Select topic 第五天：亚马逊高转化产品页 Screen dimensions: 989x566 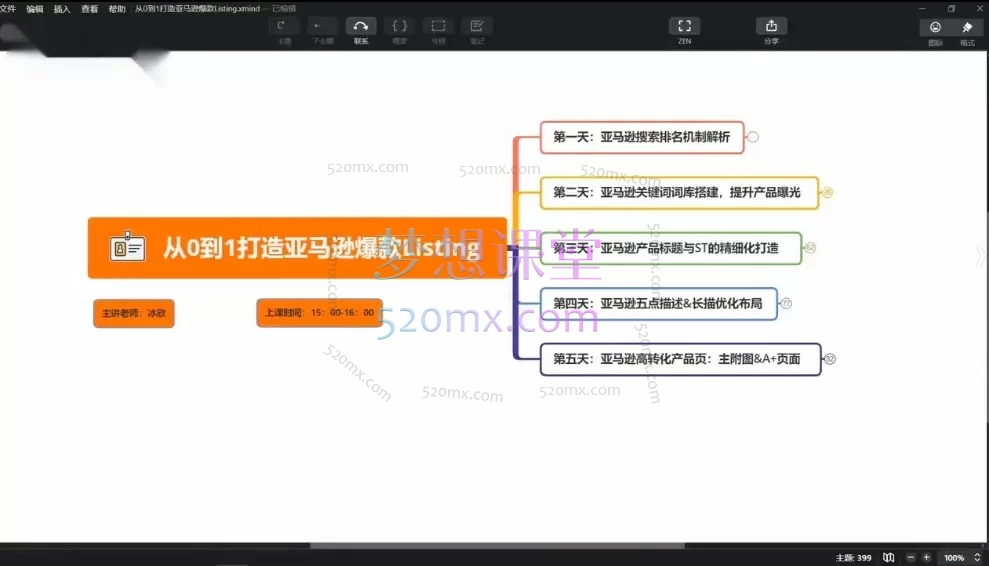pos(681,359)
